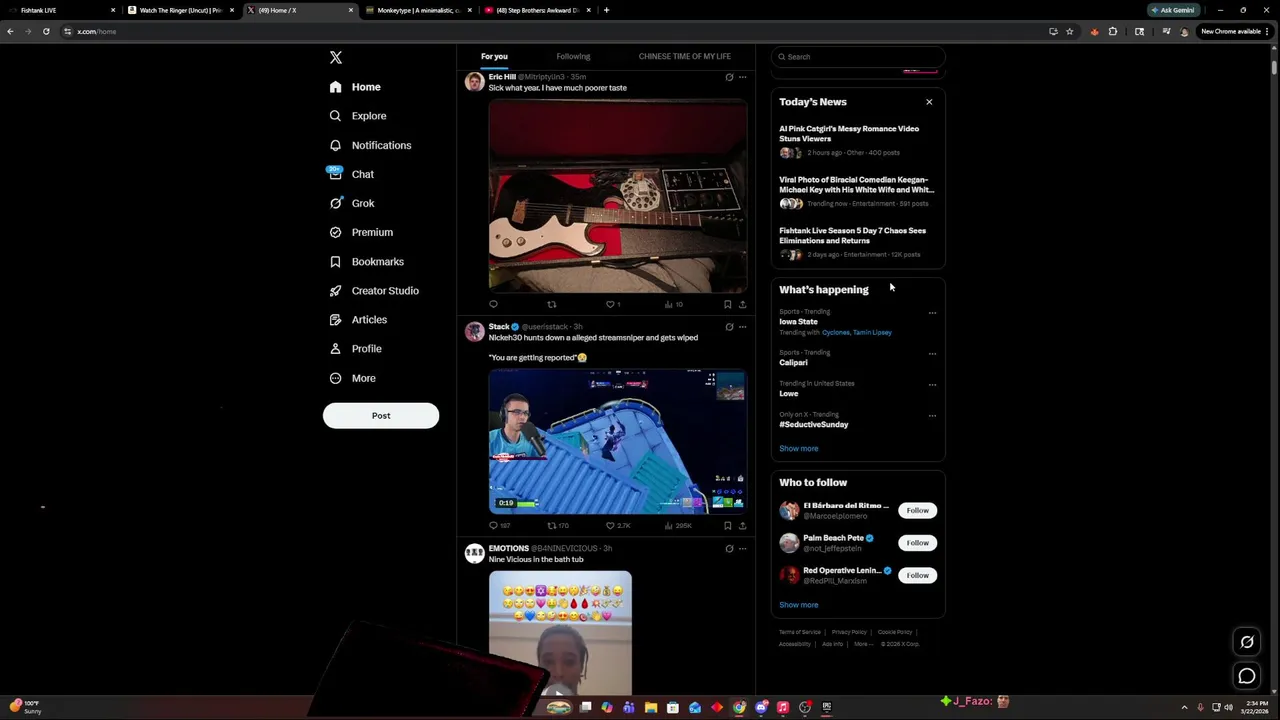
Task: Open Grok in the sidebar
Action: click(x=352, y=203)
